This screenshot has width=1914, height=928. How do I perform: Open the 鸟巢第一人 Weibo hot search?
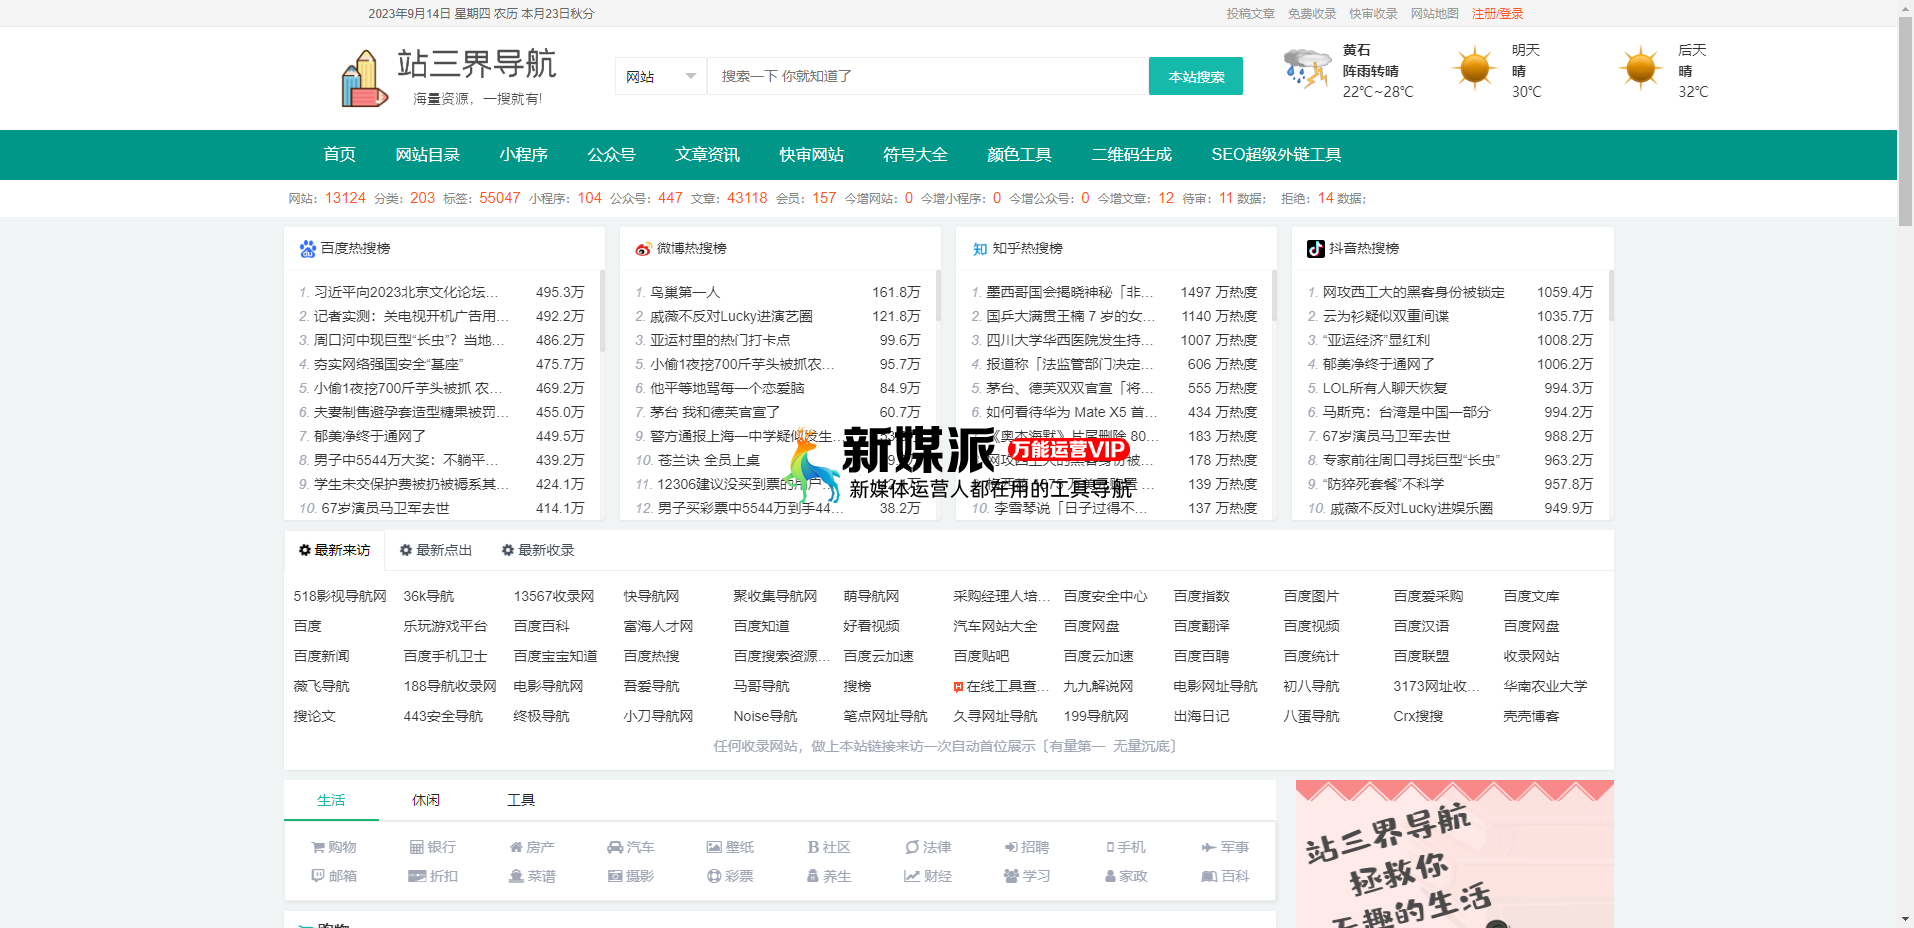tap(685, 292)
